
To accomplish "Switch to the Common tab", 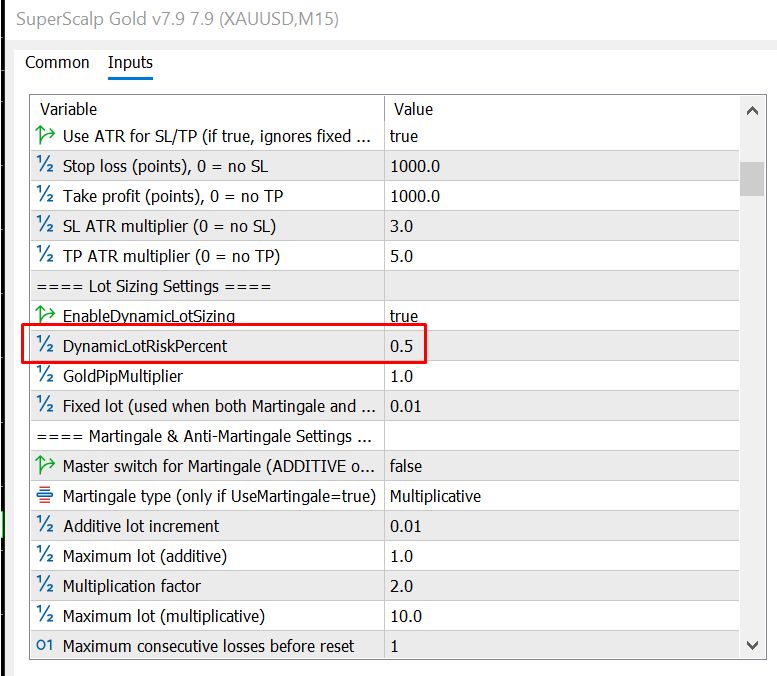I will point(57,62).
